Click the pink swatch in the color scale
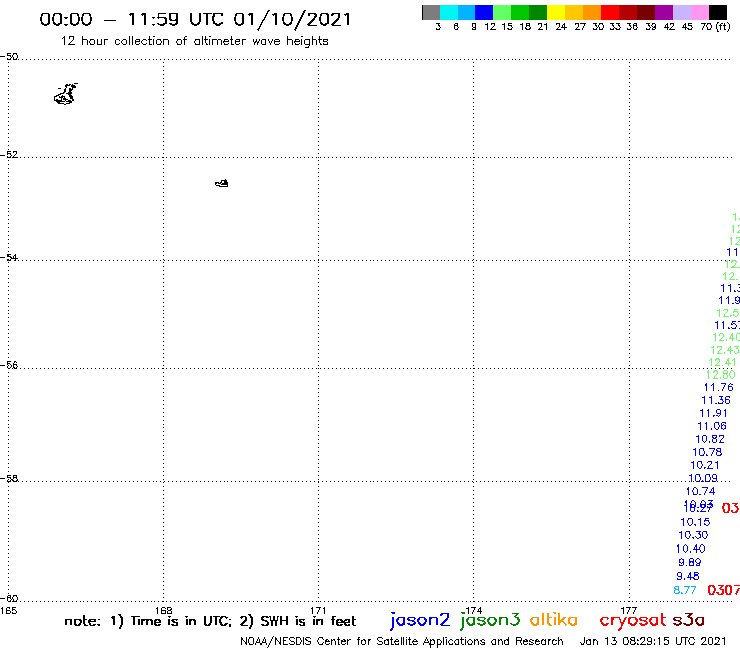The height and width of the screenshot is (650, 740). pos(700,12)
